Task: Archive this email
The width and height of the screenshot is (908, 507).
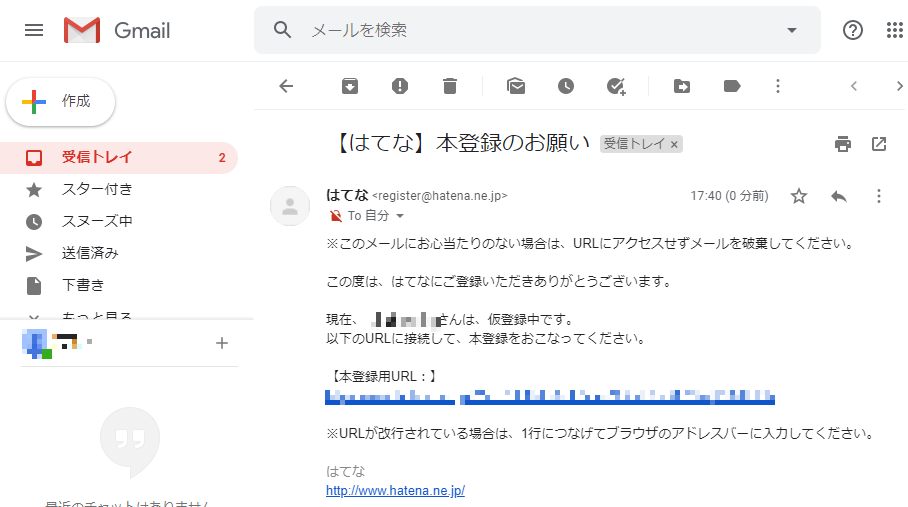Action: (x=350, y=86)
